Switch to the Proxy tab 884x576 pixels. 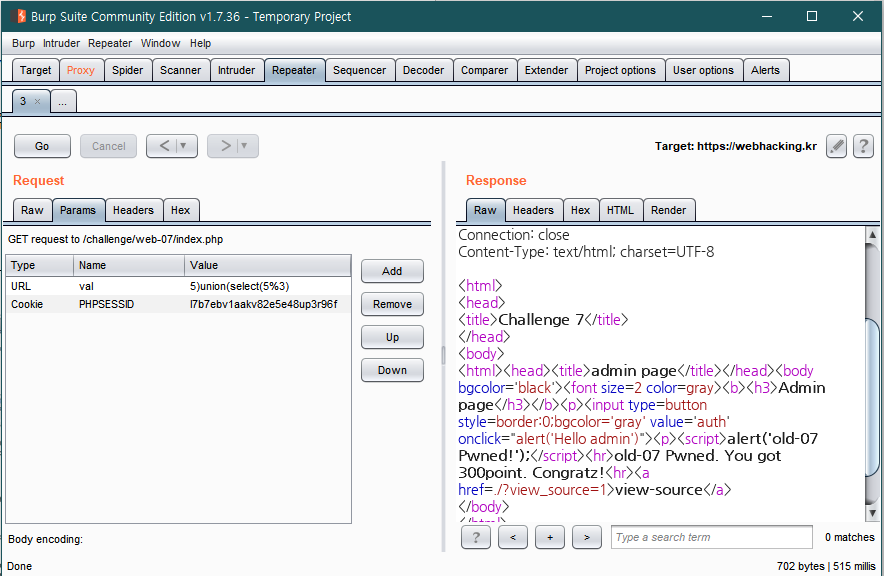81,70
